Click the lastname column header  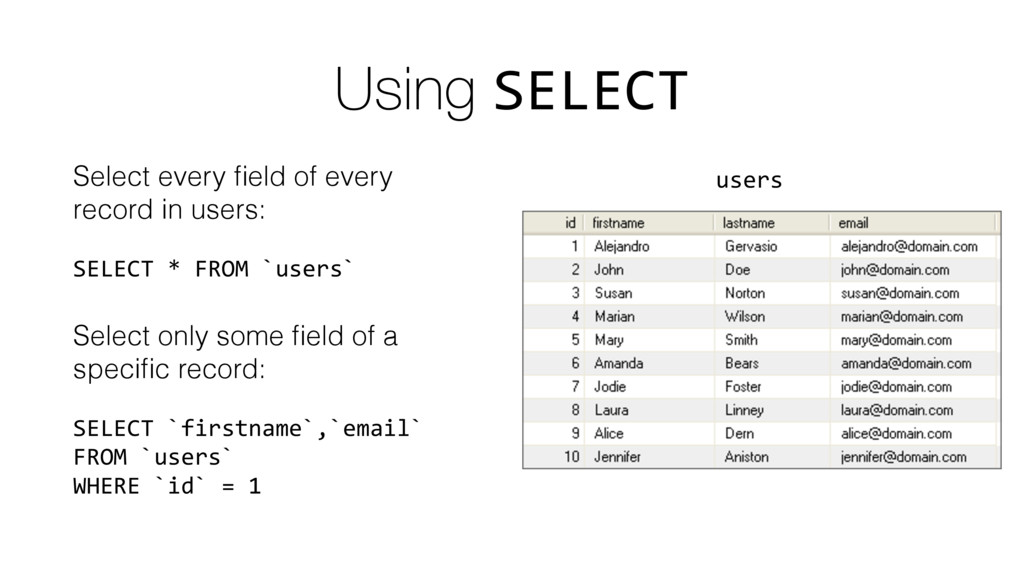click(x=772, y=223)
